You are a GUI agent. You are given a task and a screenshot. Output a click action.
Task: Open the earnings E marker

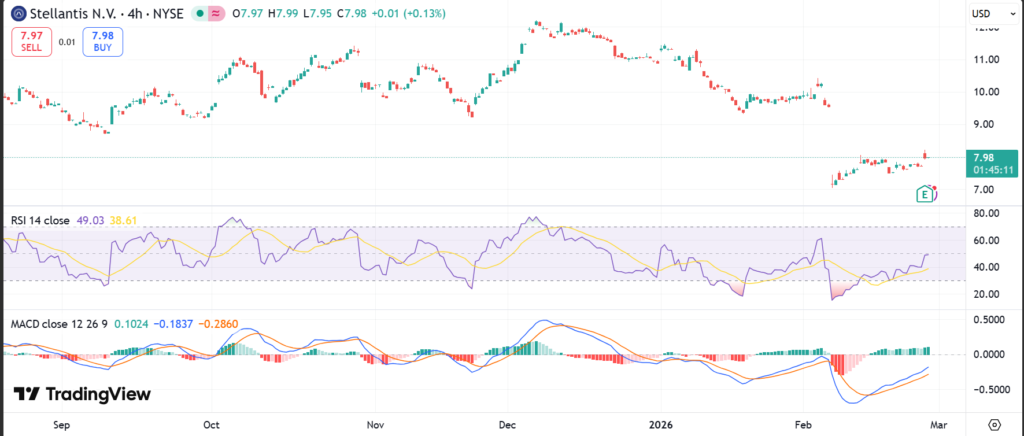click(x=925, y=193)
